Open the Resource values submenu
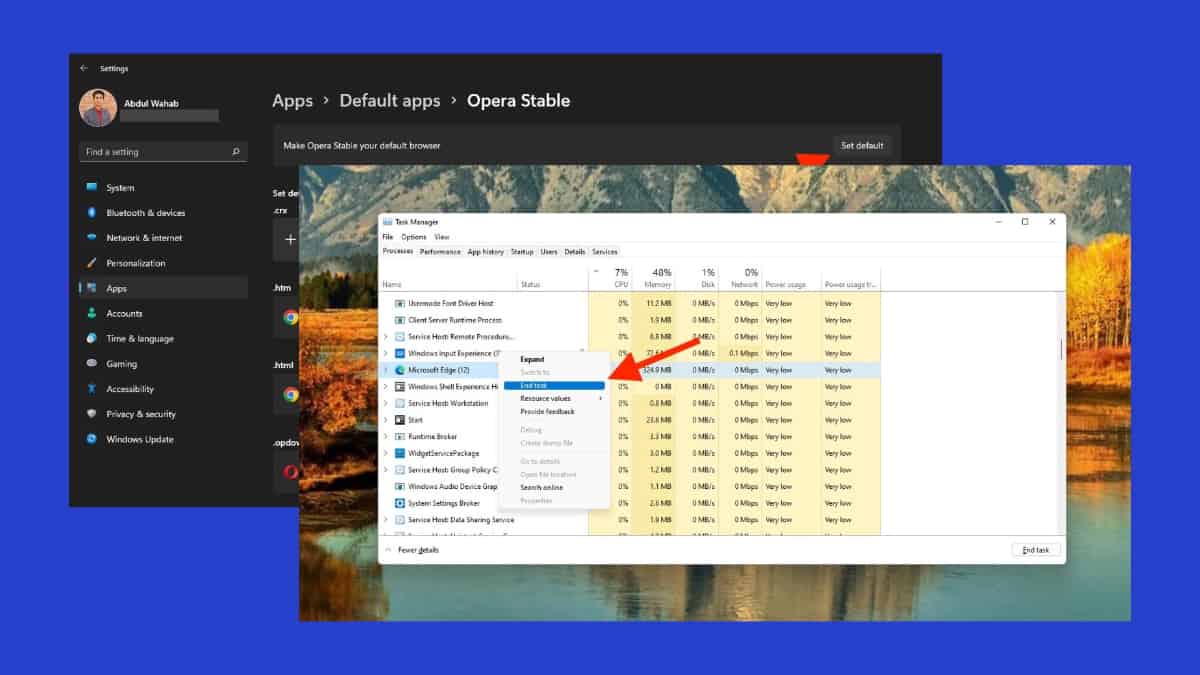1200x675 pixels. 554,398
